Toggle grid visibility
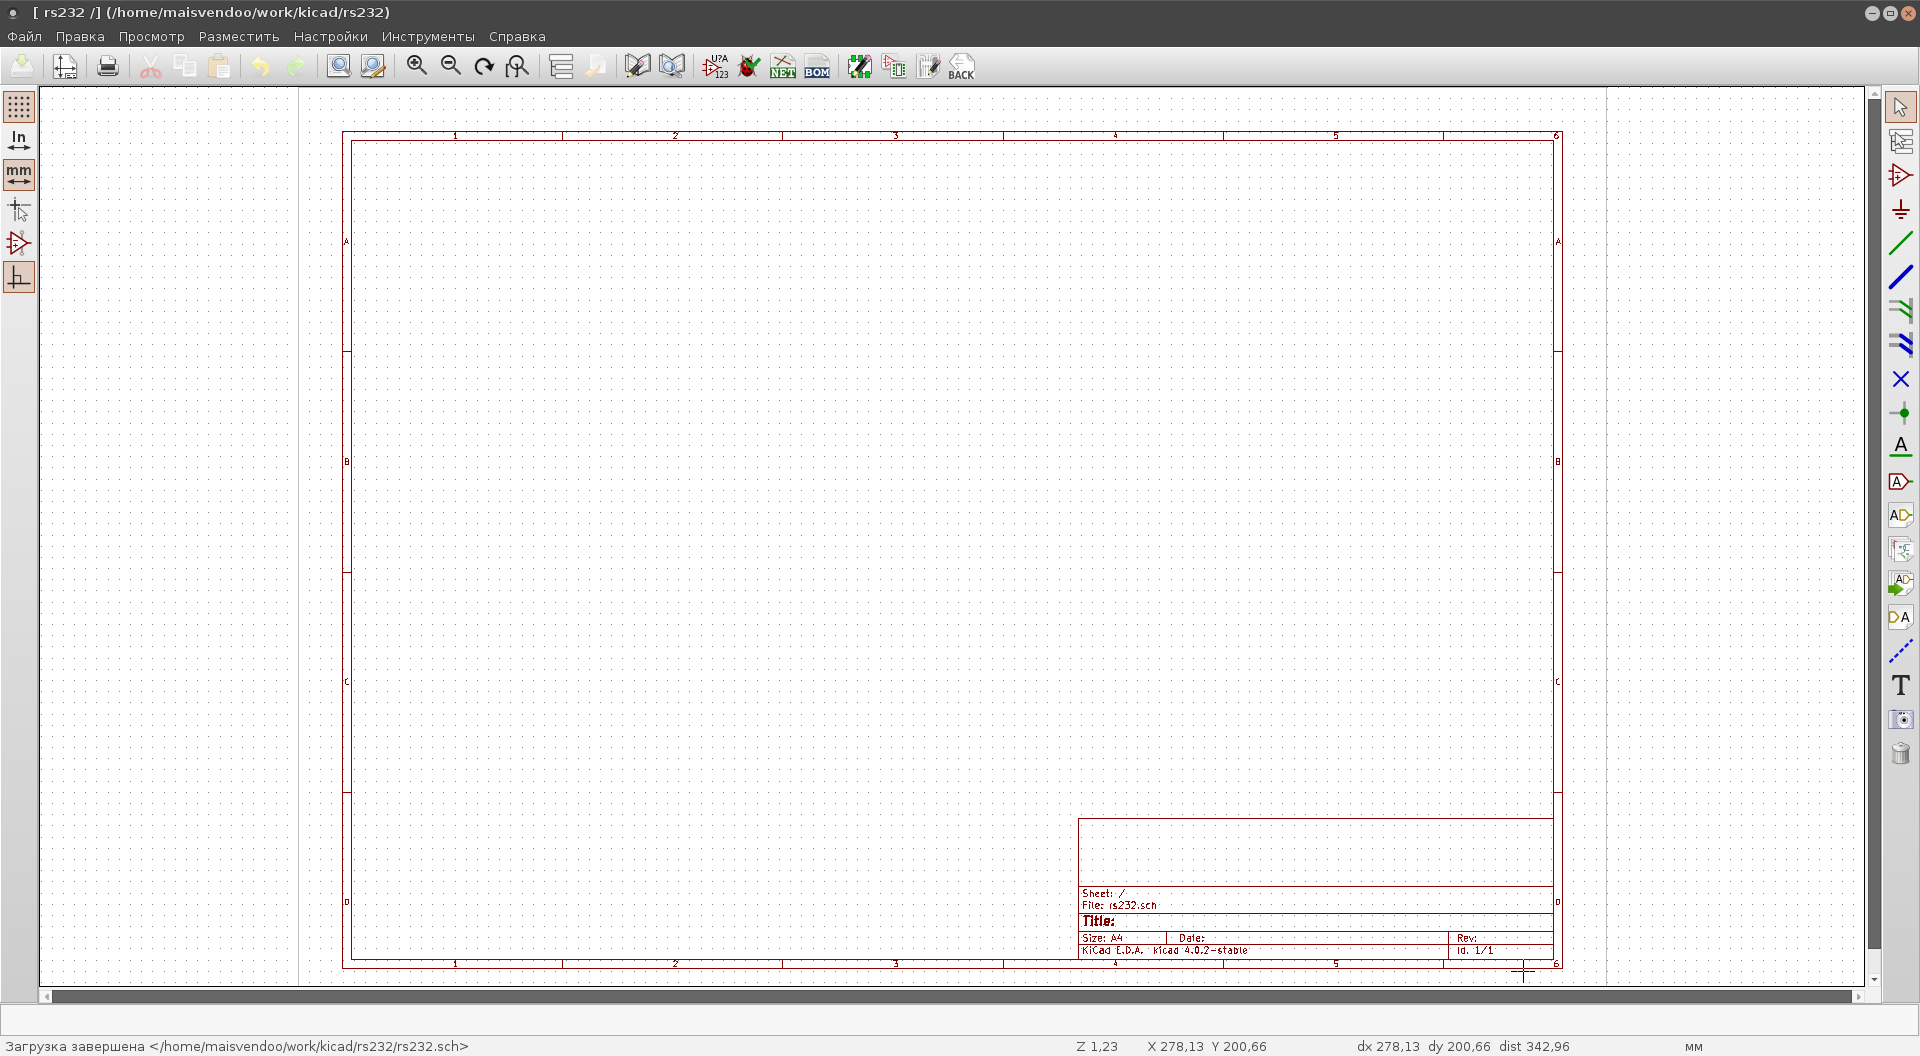 (19, 107)
